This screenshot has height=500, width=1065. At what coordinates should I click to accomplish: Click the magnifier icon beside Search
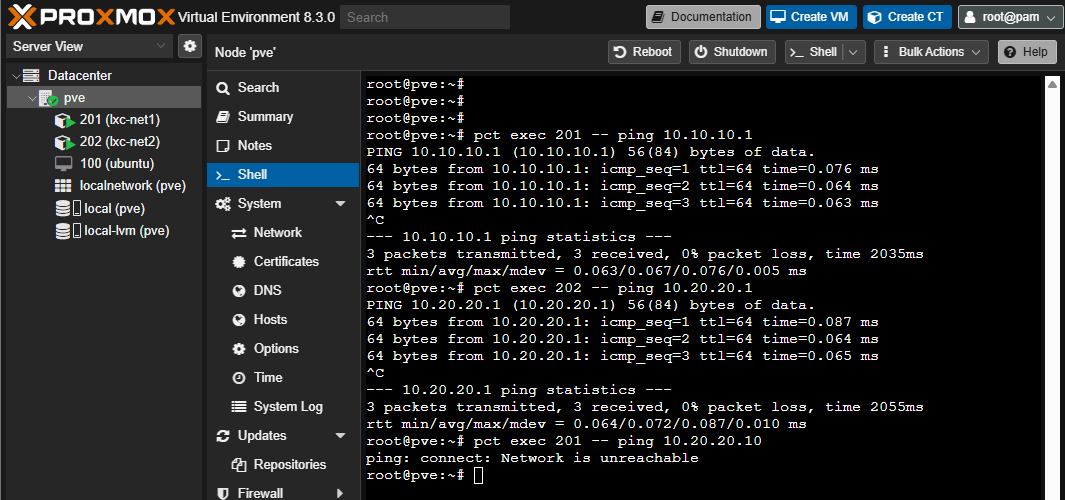[223, 88]
